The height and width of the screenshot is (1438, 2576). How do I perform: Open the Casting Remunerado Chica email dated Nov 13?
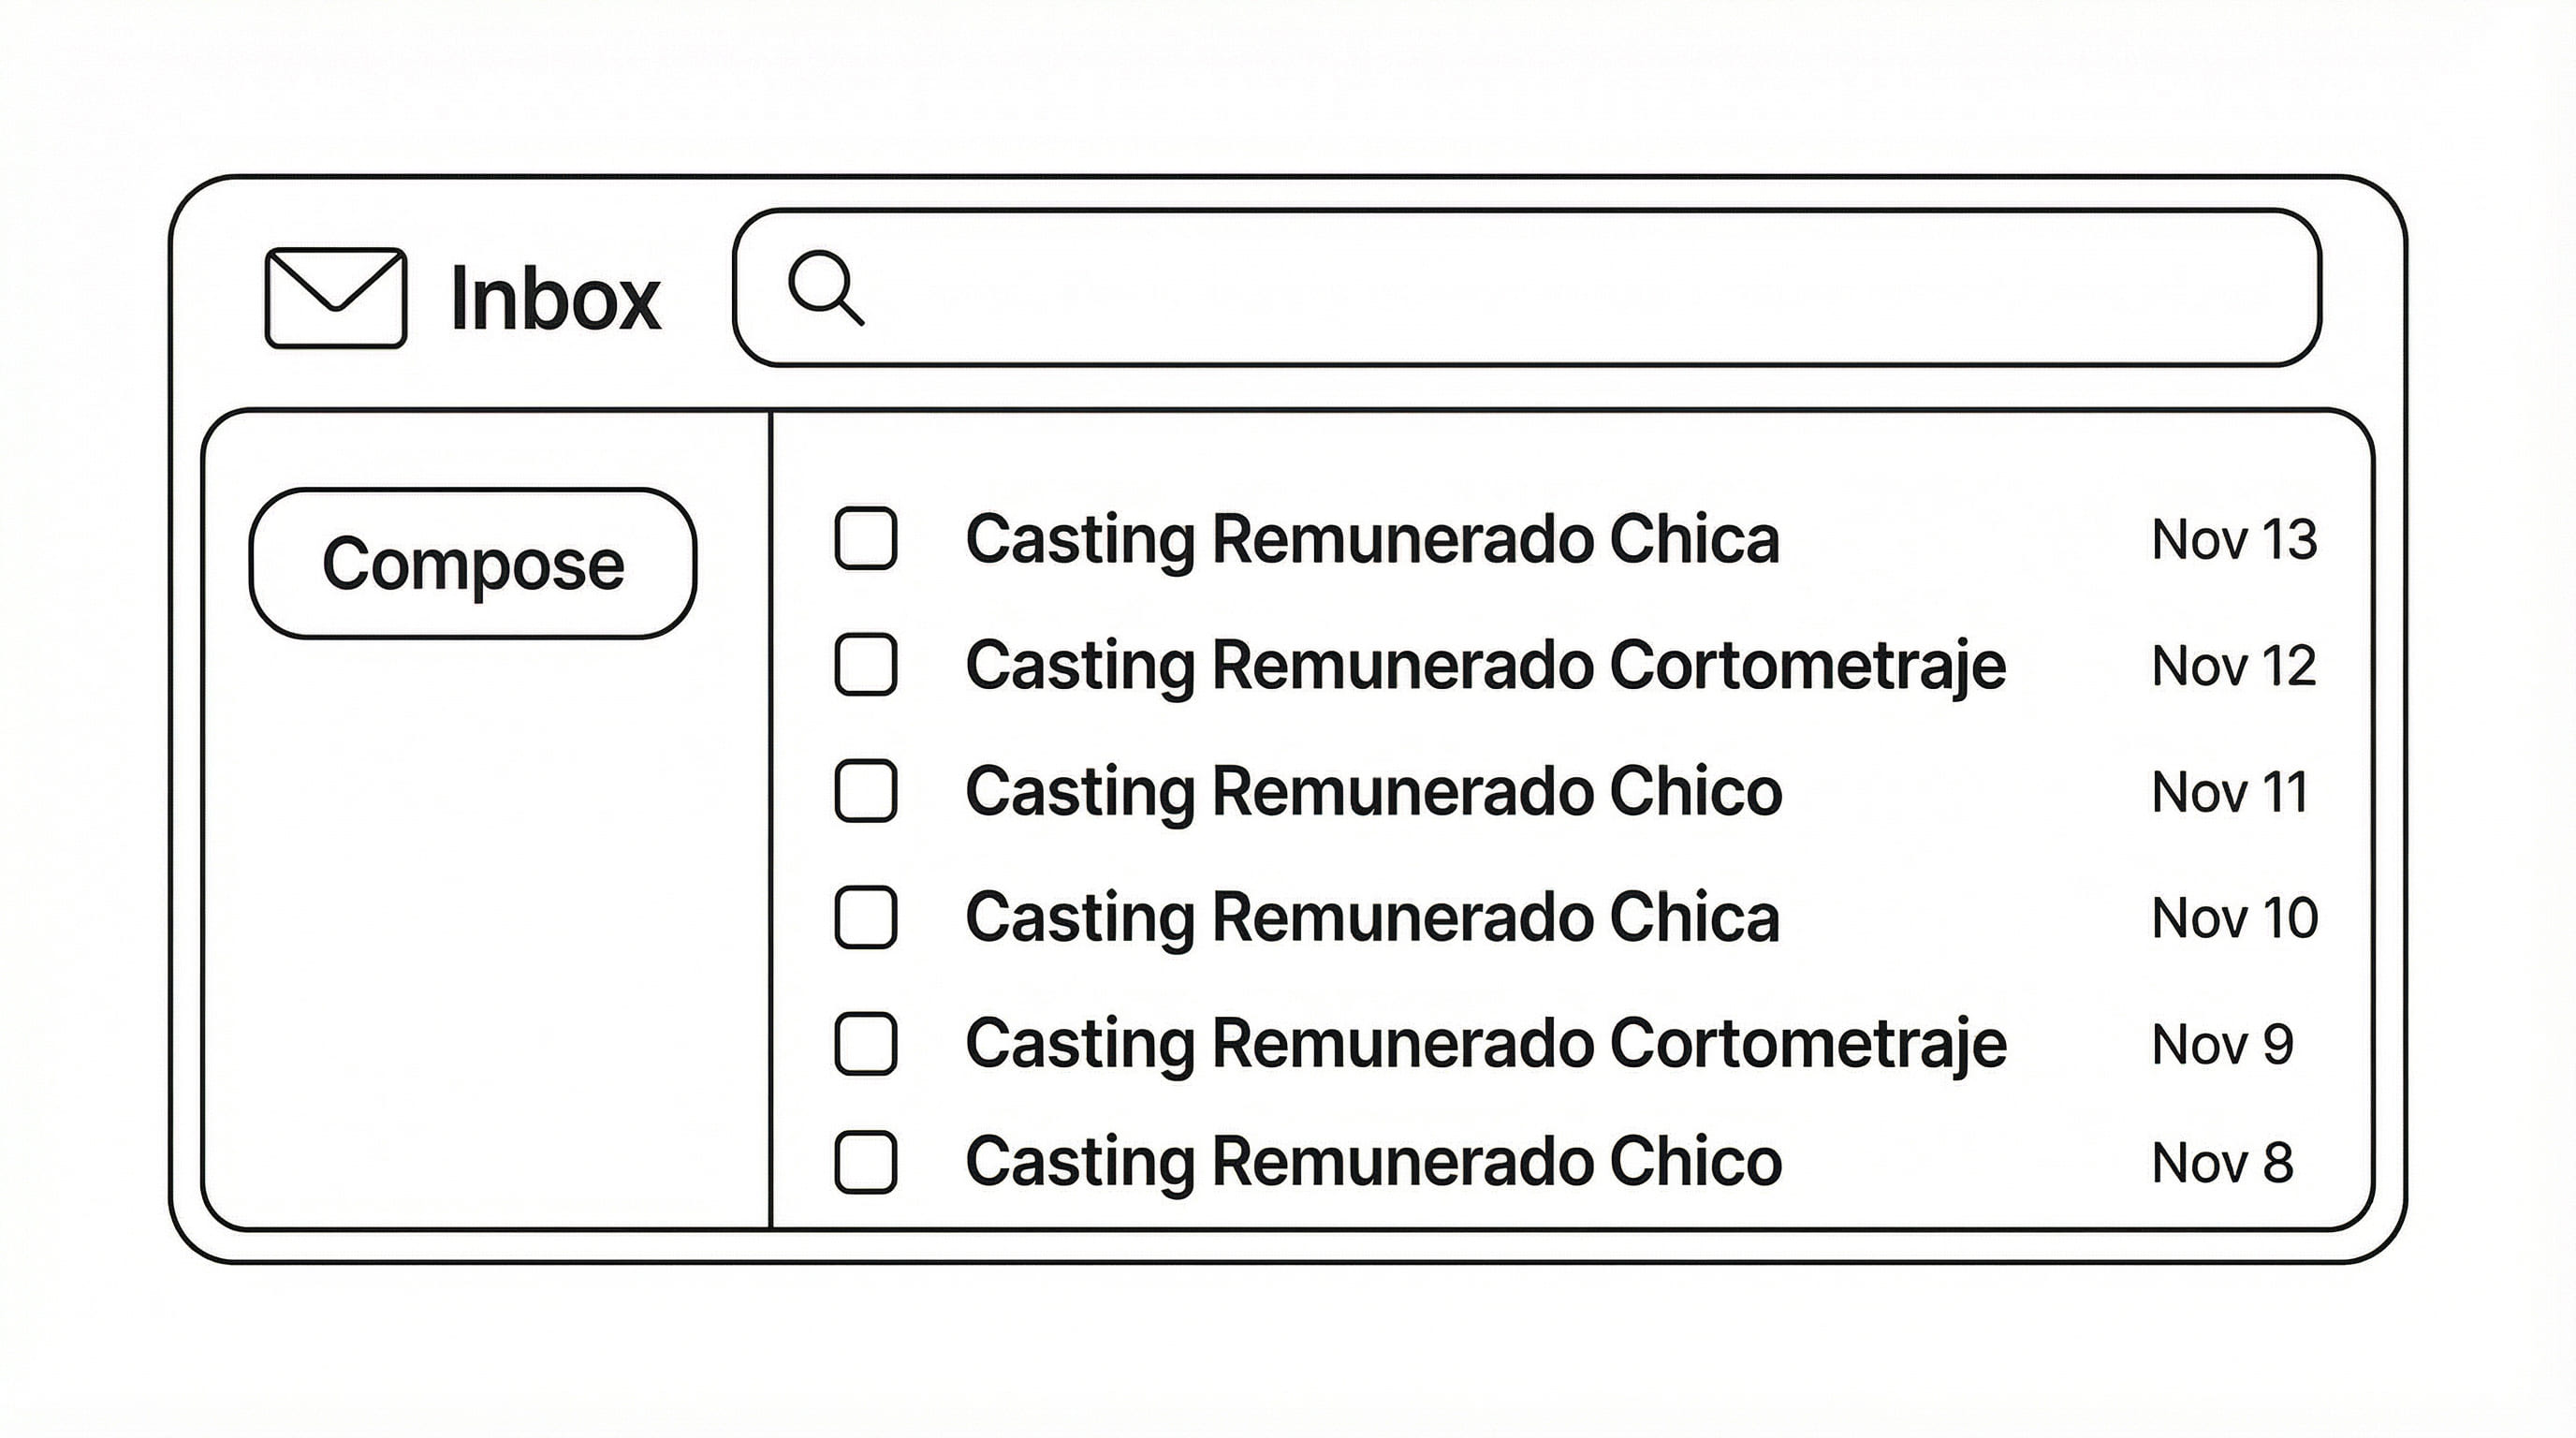coord(1372,539)
